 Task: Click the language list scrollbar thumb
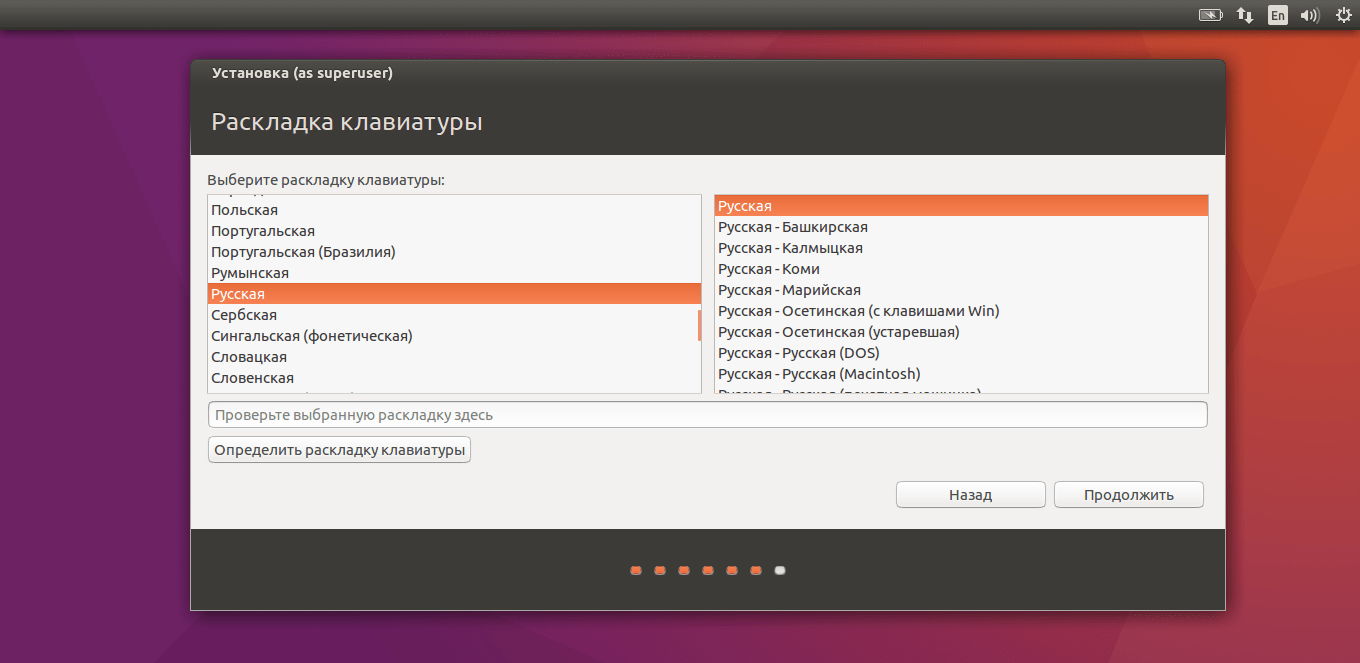coord(699,325)
